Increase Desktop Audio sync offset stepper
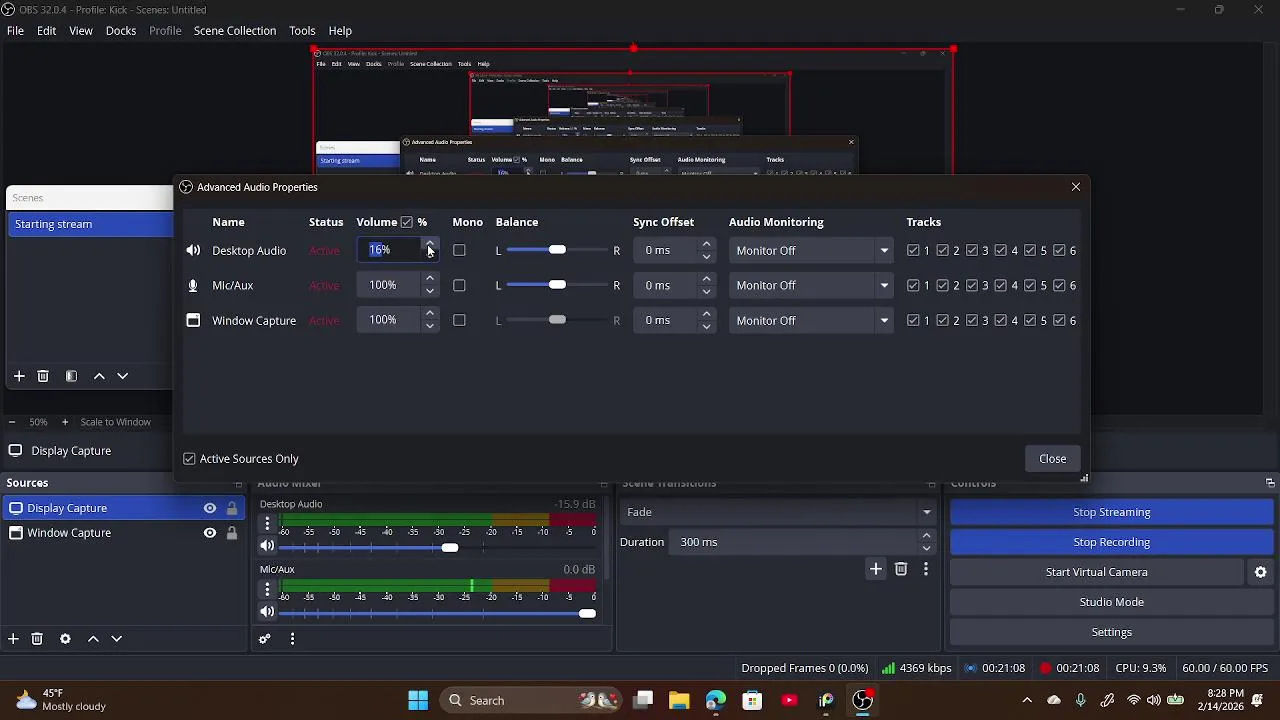The width and height of the screenshot is (1280, 720). 706,244
